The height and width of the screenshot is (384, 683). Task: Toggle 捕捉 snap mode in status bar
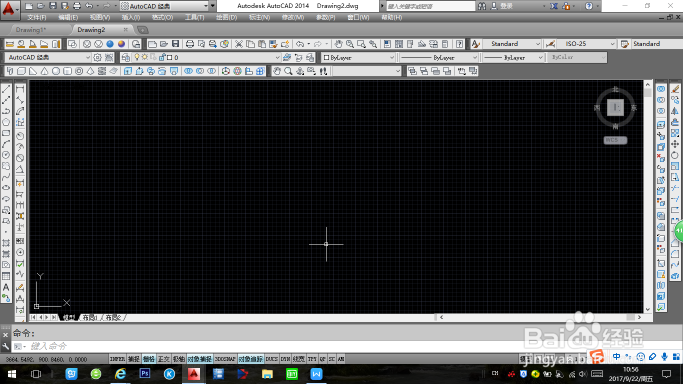click(134, 359)
